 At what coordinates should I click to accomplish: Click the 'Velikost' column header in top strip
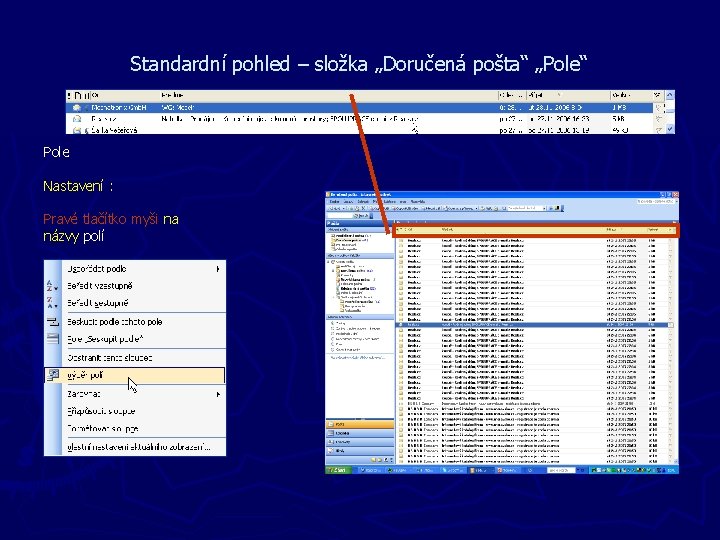tap(630, 96)
